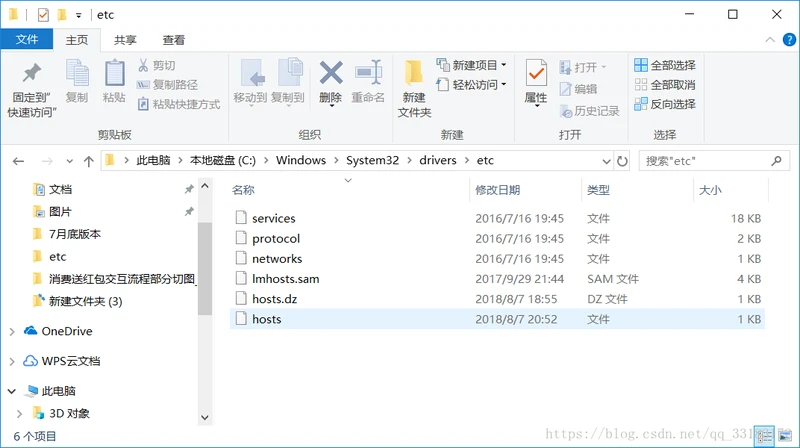
Task: Expand the OneDrive tree node
Action: point(12,331)
